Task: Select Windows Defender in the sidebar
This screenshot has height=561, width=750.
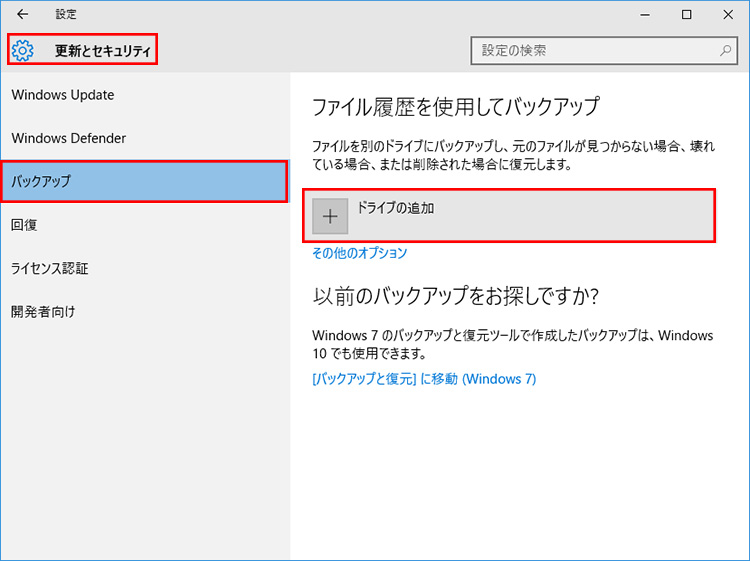Action: tap(69, 138)
